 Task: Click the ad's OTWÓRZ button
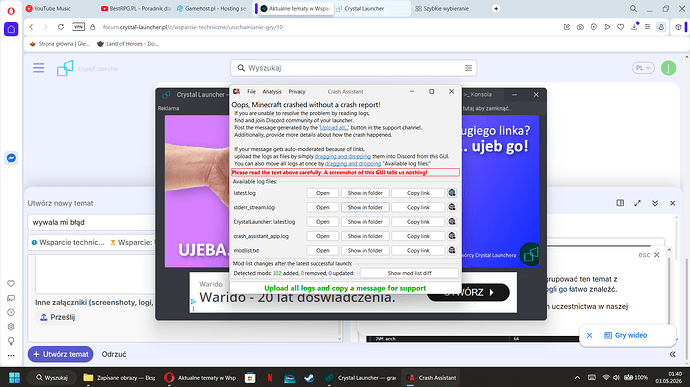[x=468, y=292]
